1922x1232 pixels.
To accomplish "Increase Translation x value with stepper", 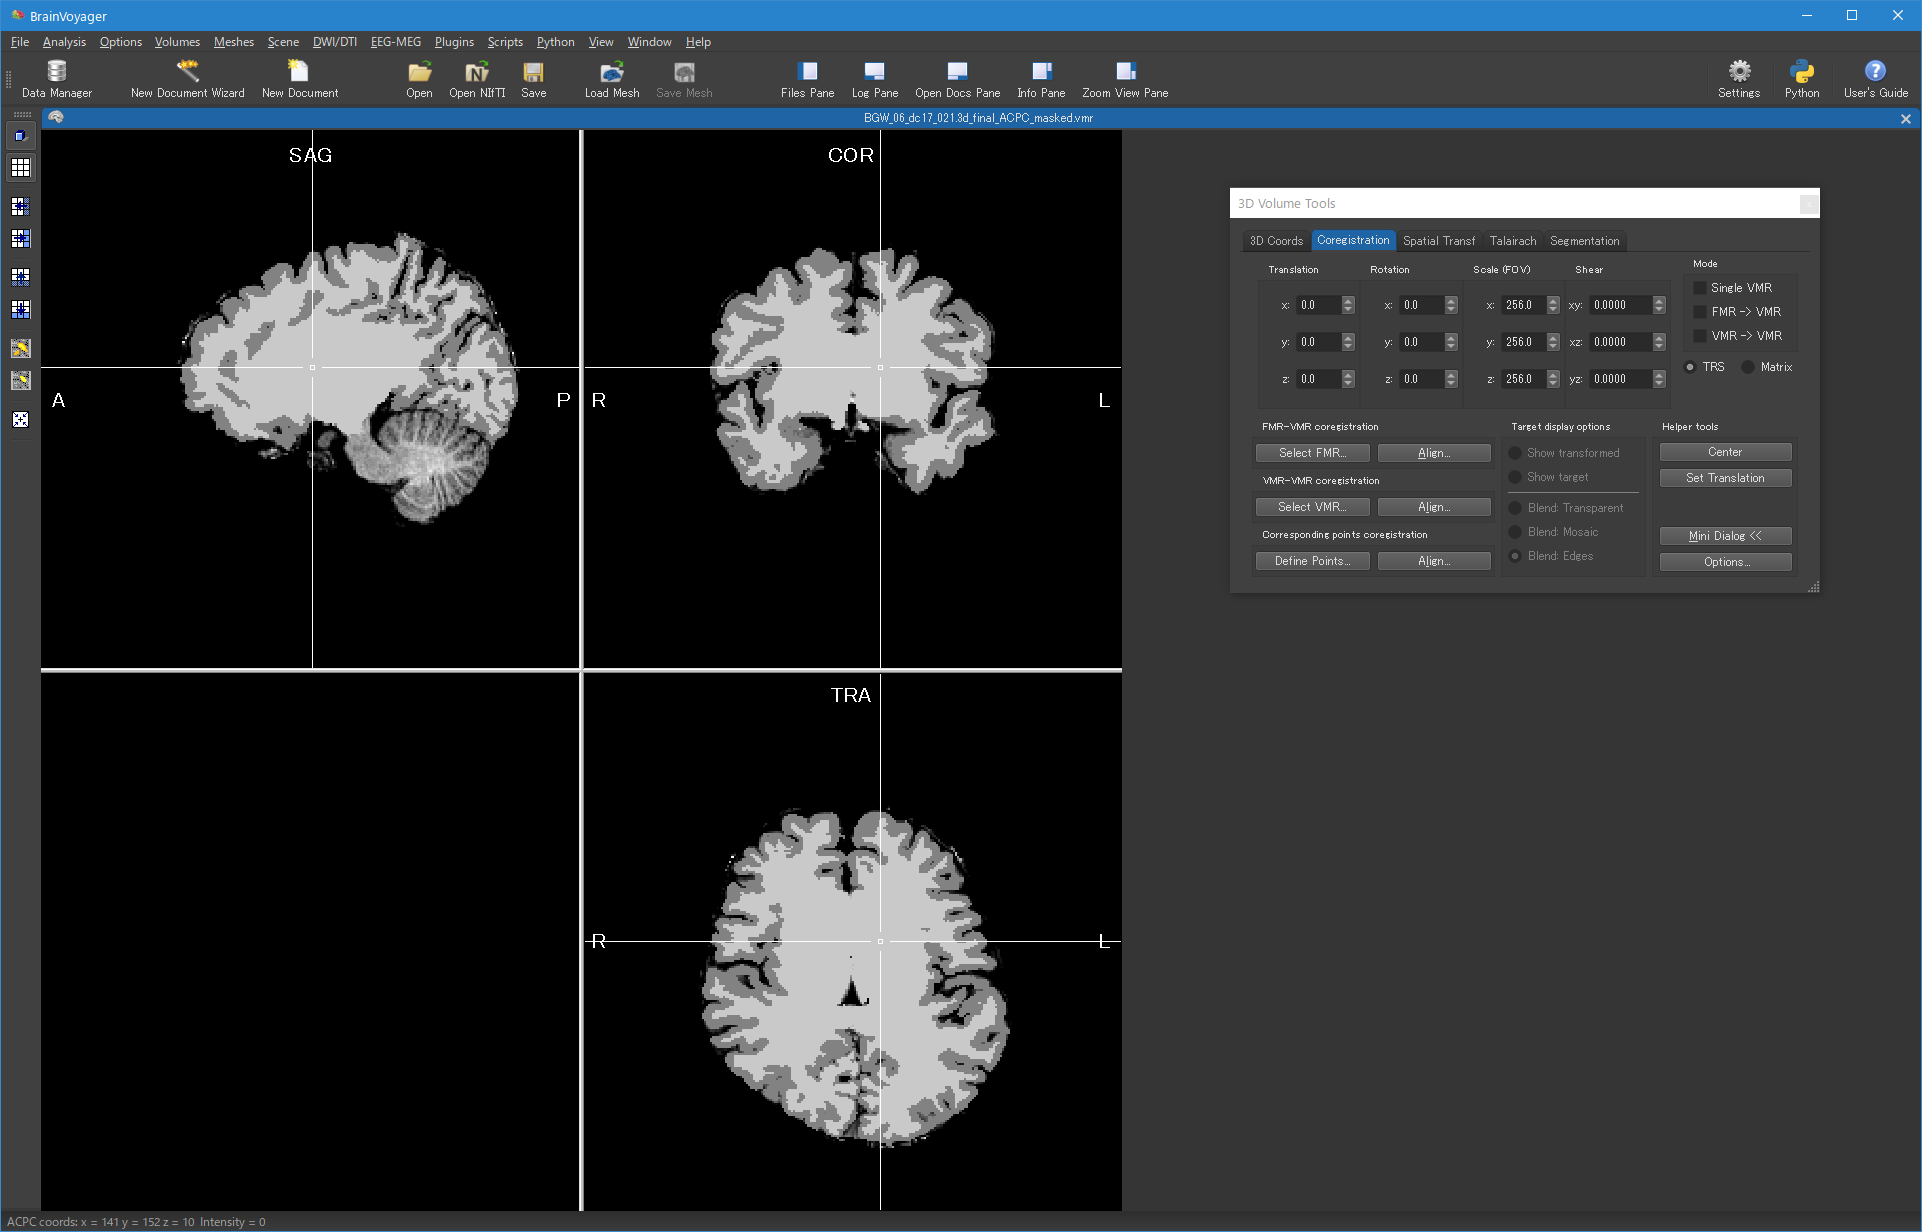I will point(1348,301).
